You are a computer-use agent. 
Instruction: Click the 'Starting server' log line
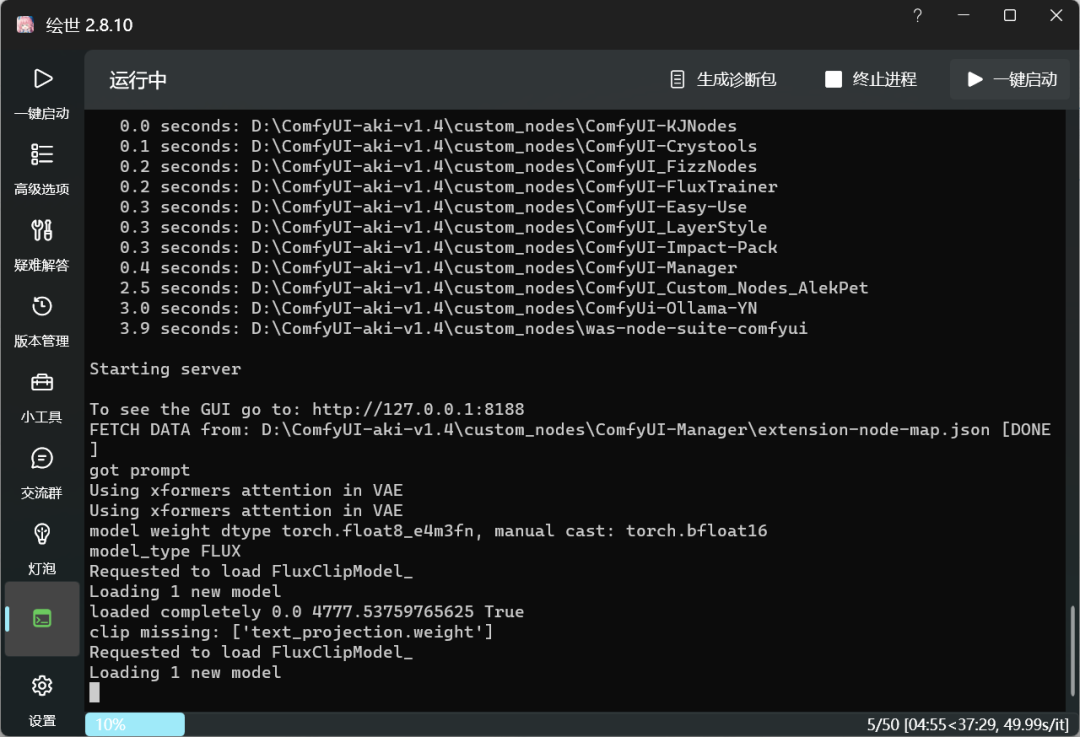(x=165, y=368)
